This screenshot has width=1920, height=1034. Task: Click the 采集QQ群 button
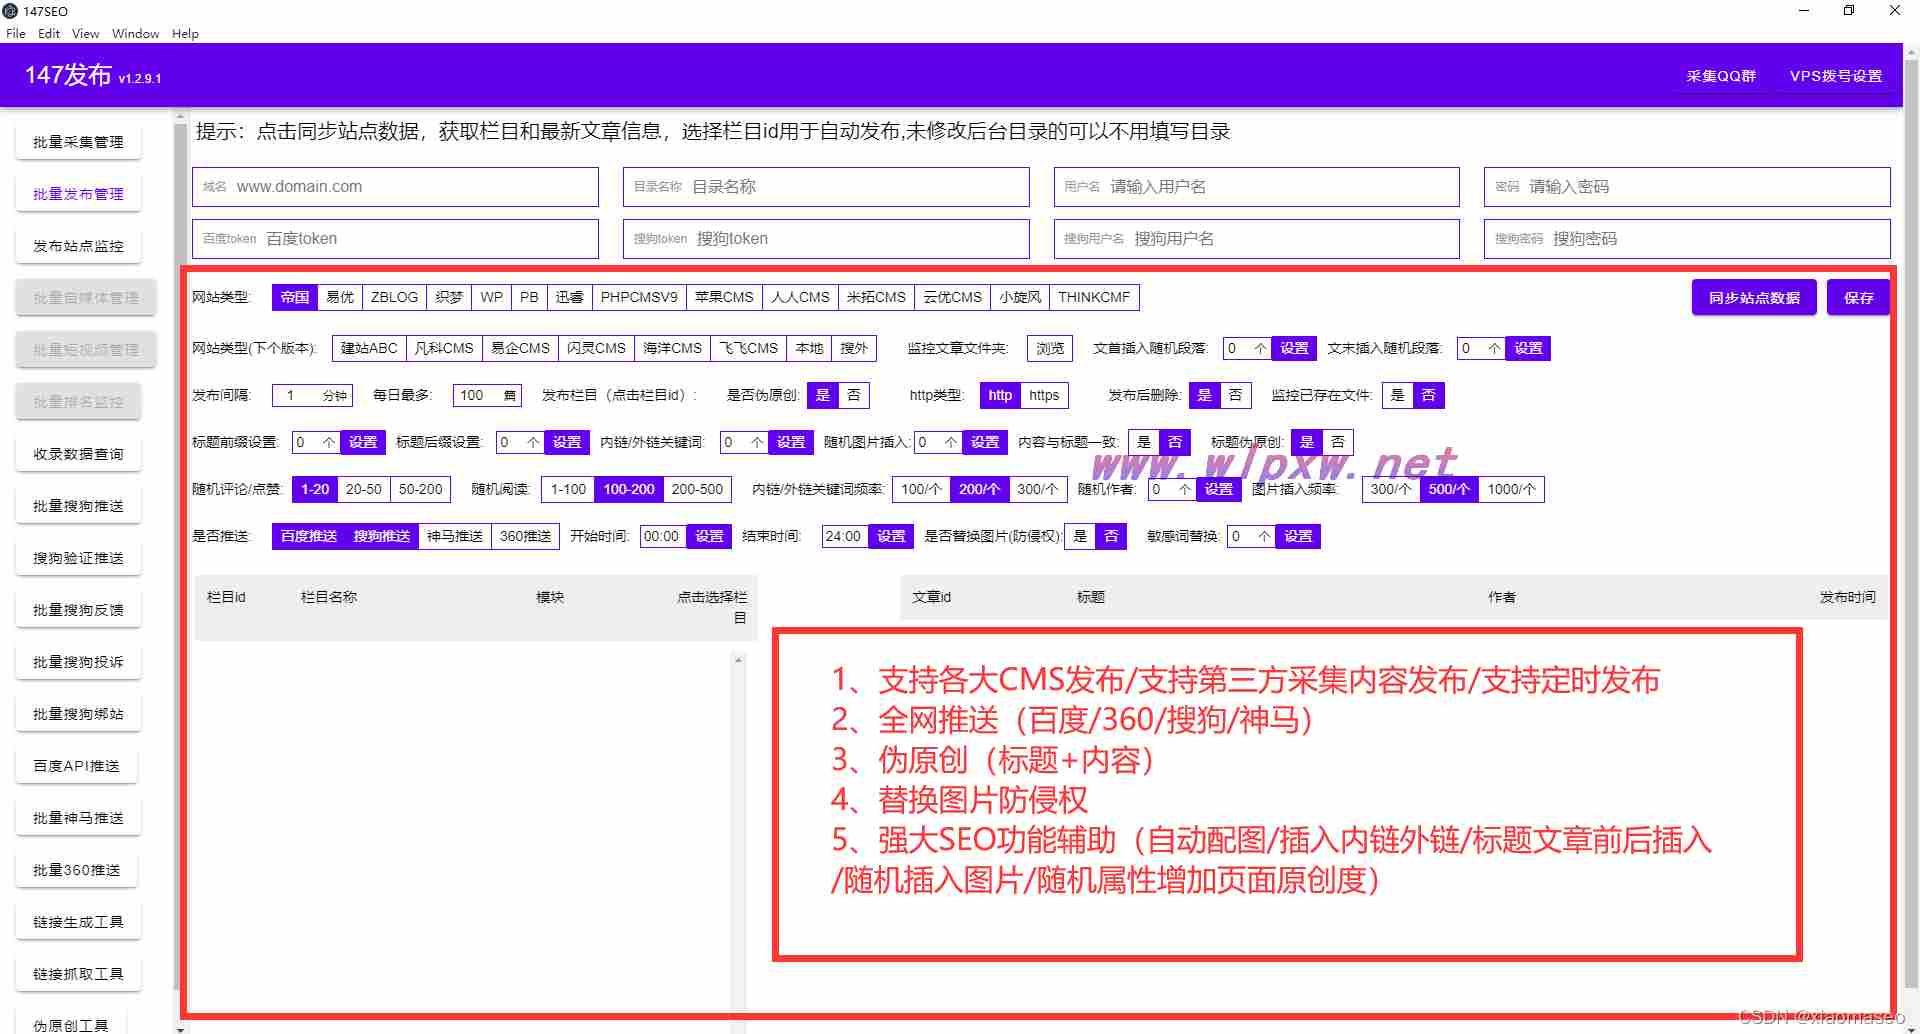click(x=1721, y=76)
